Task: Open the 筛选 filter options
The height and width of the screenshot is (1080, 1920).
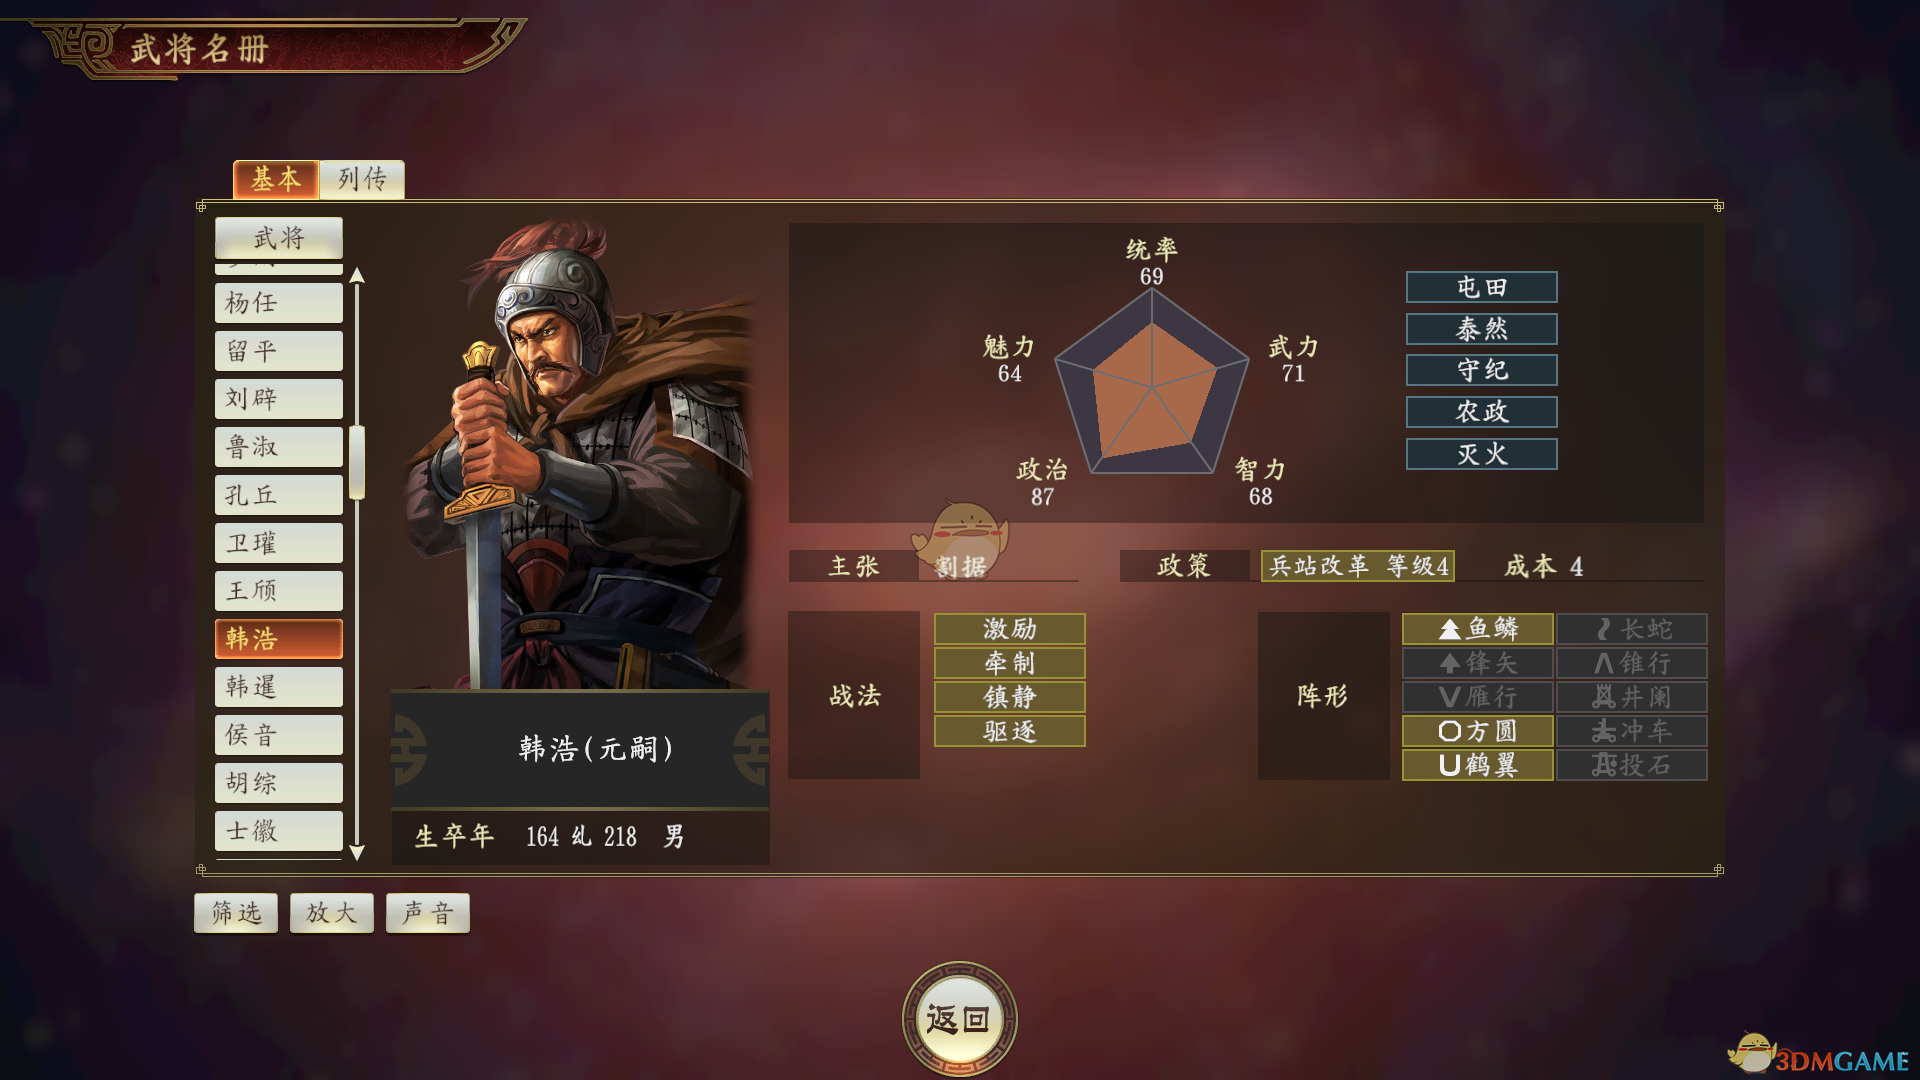Action: point(236,913)
